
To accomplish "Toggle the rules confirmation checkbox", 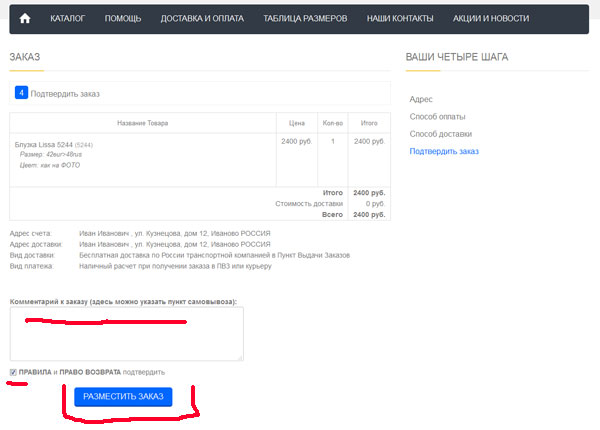I will click(13, 372).
